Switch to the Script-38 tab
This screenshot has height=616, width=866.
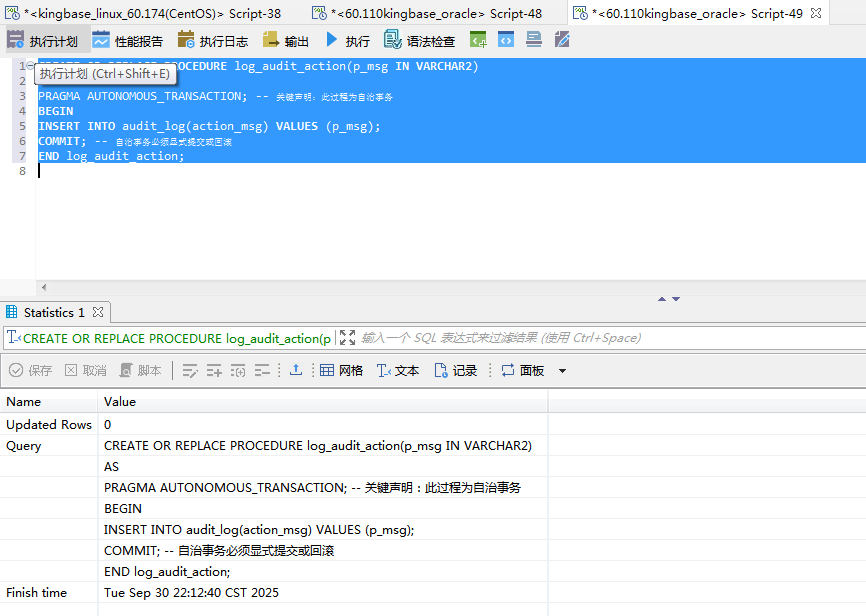tap(150, 13)
